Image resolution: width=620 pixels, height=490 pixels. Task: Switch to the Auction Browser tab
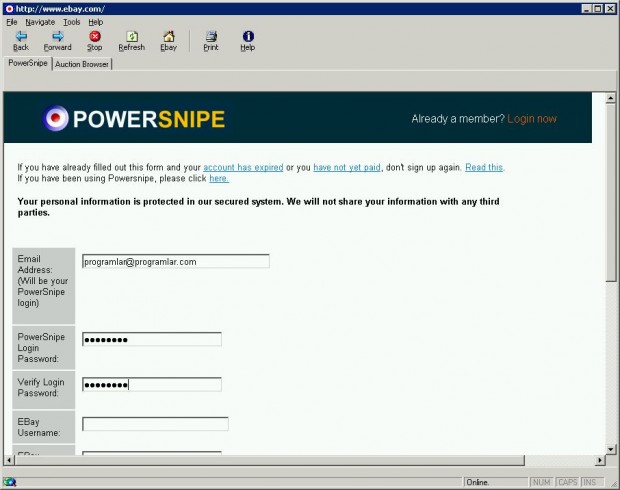82,64
